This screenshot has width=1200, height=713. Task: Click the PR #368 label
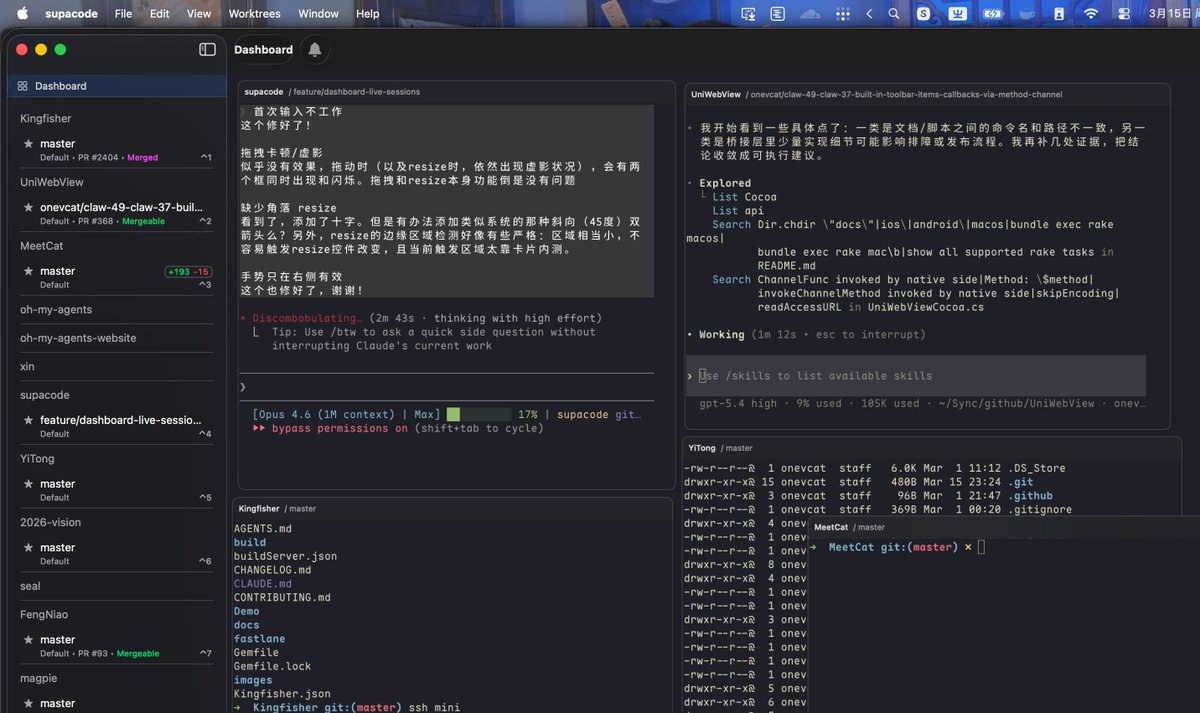pos(97,221)
